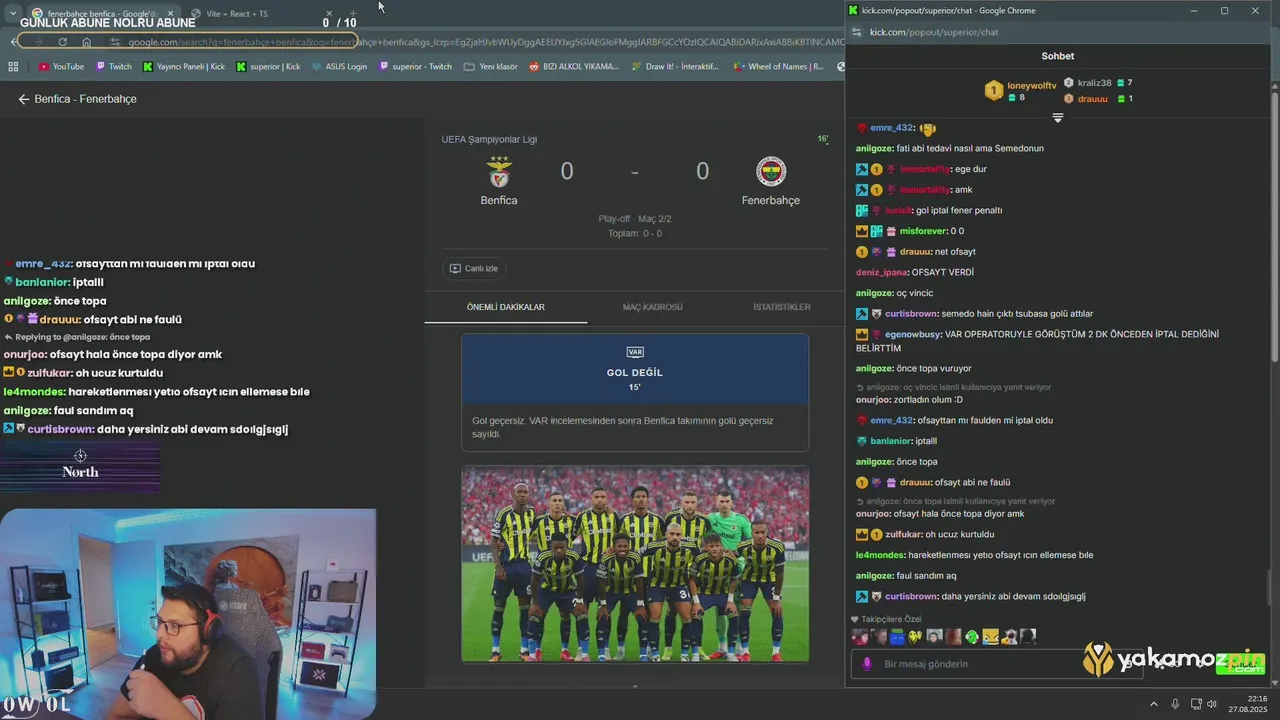1280x720 pixels.
Task: Click the Takipçilere Özel heart label
Action: [x=886, y=619]
